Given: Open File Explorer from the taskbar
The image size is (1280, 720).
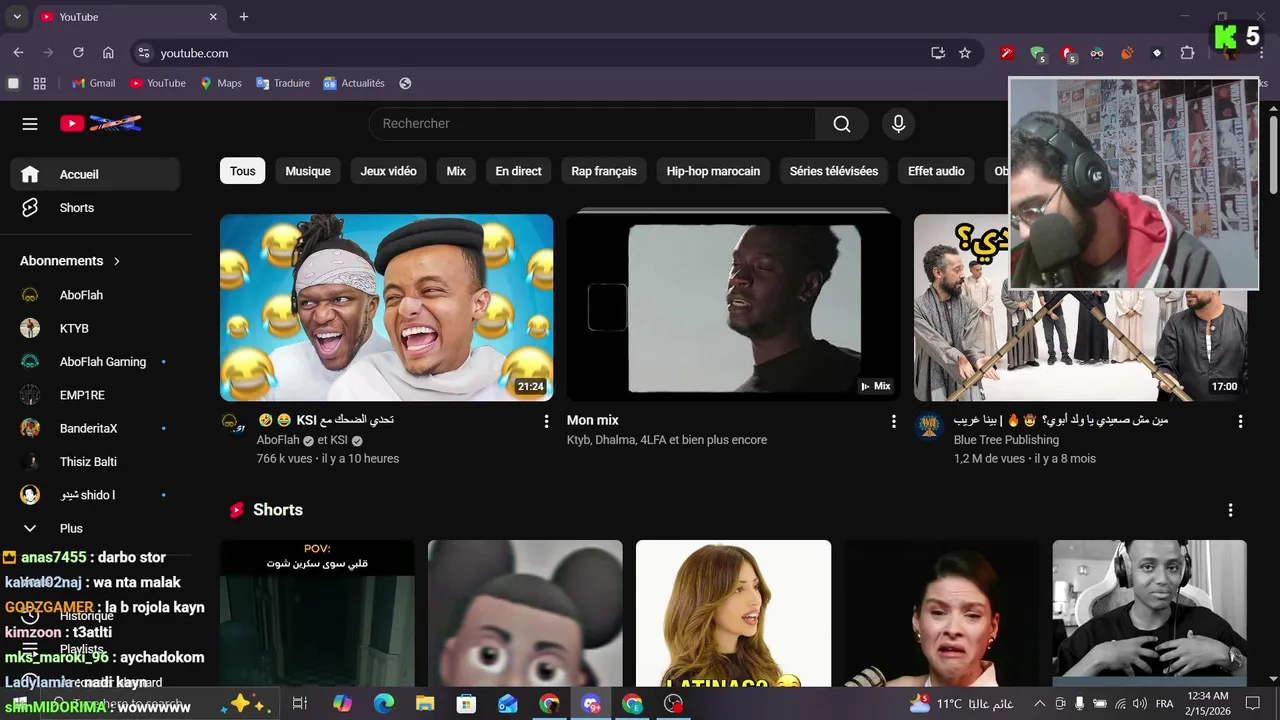Looking at the screenshot, I should click(425, 704).
